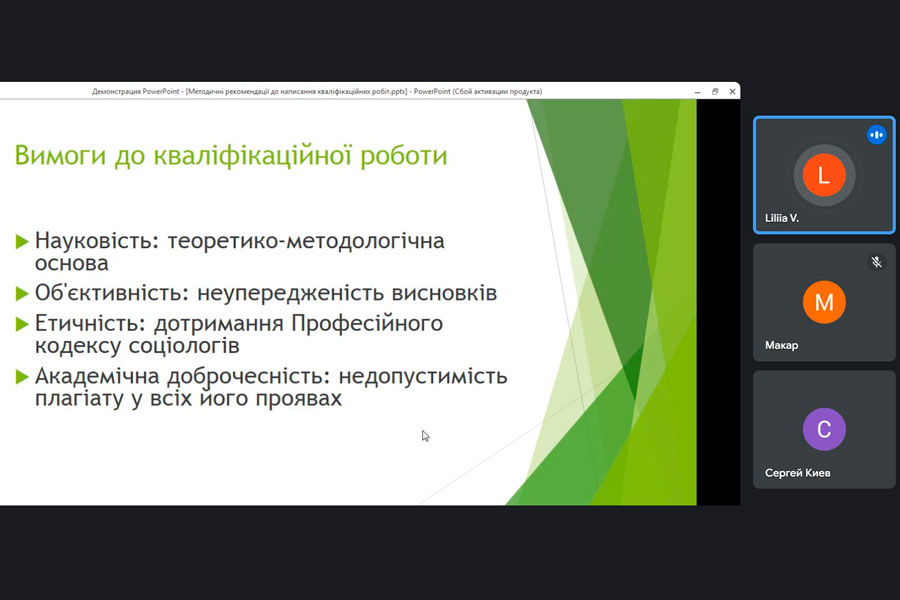Click the green arrow bullet beside Об'єктивність
The image size is (900, 600).
click(22, 294)
